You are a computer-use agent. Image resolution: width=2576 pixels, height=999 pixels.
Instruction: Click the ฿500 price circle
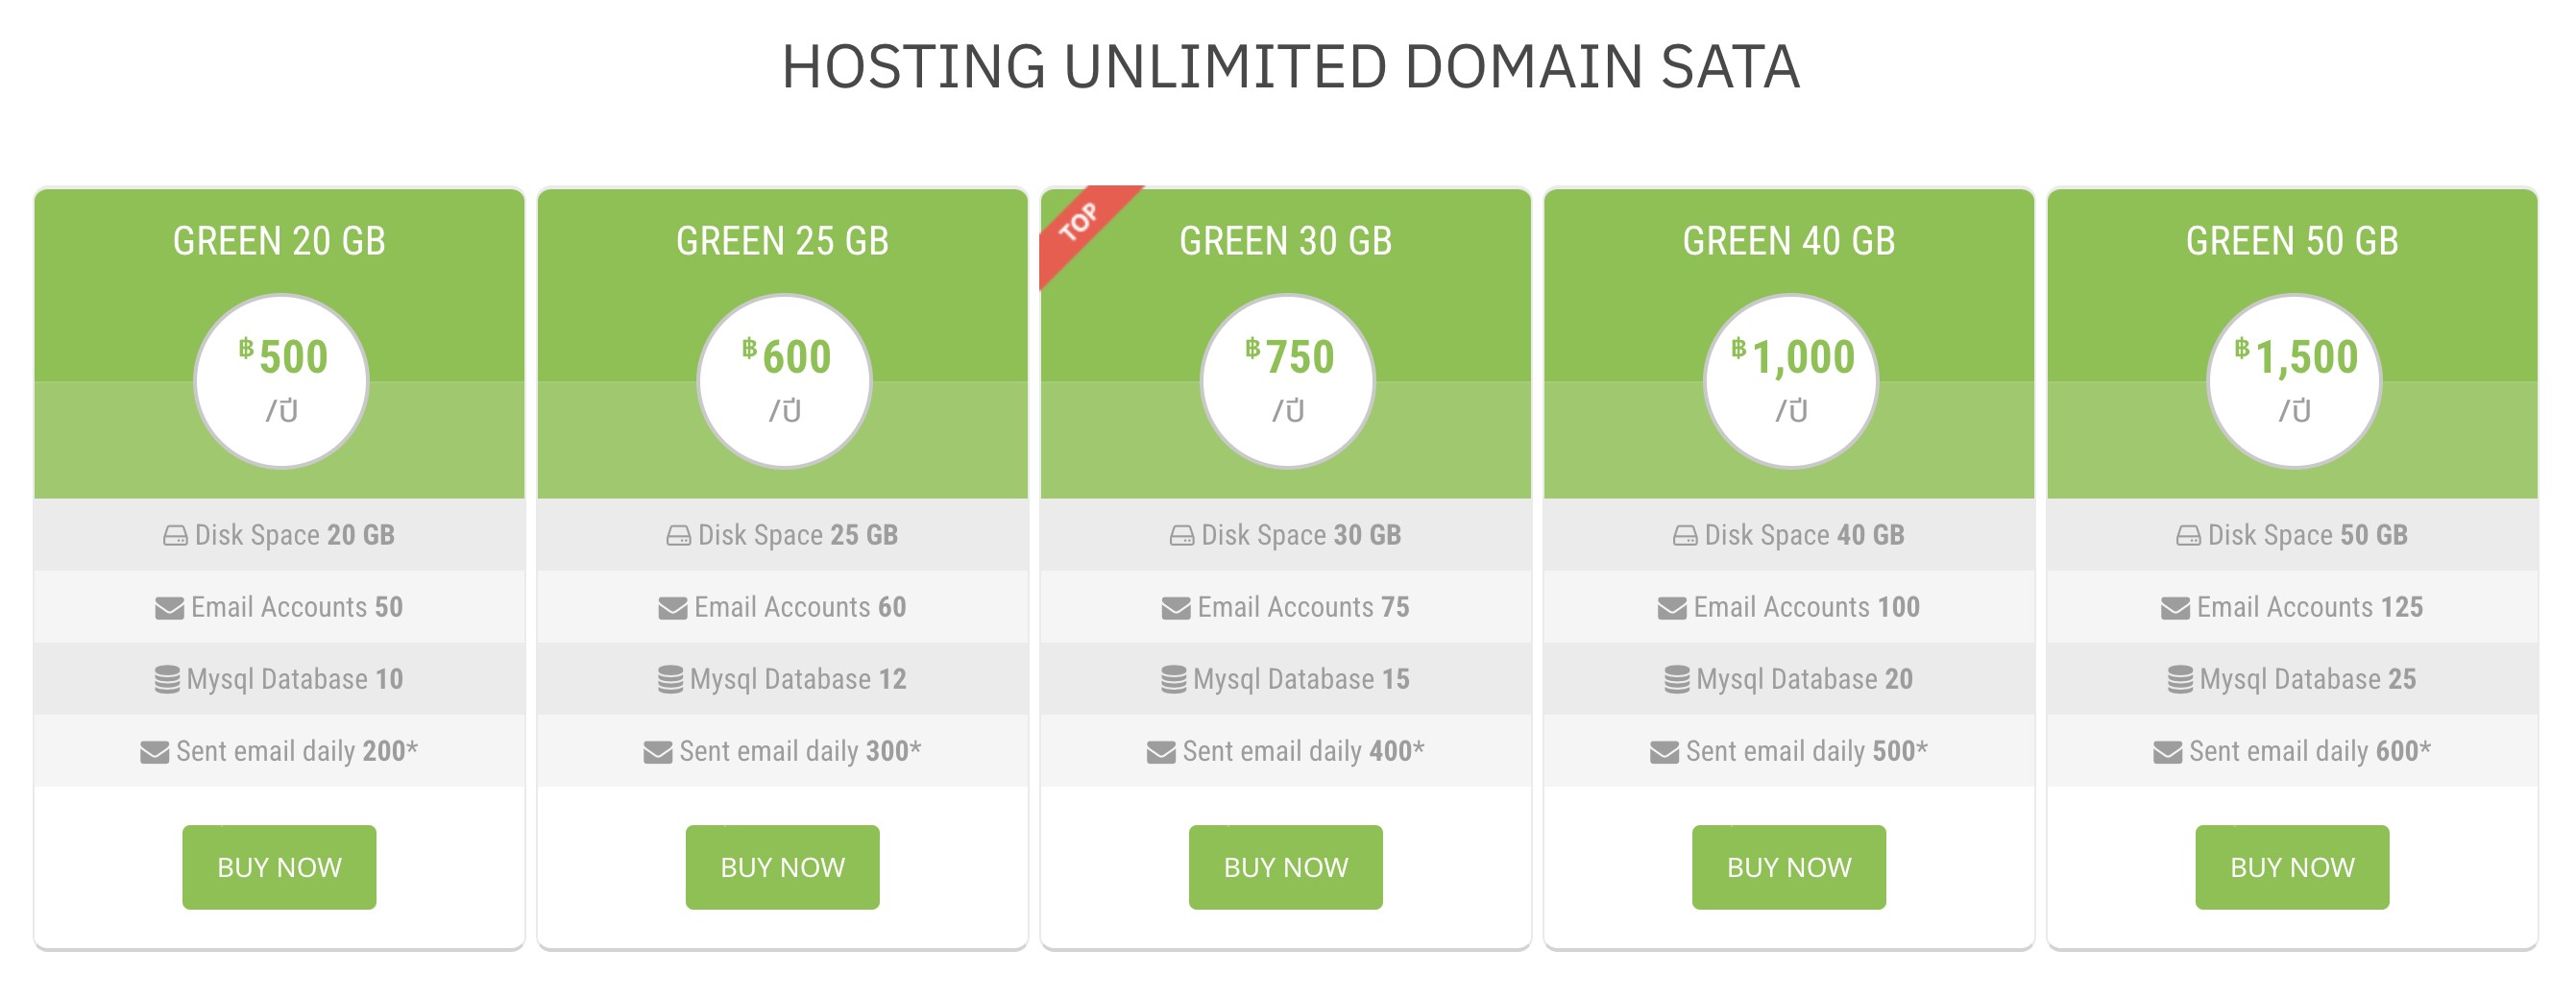point(281,381)
